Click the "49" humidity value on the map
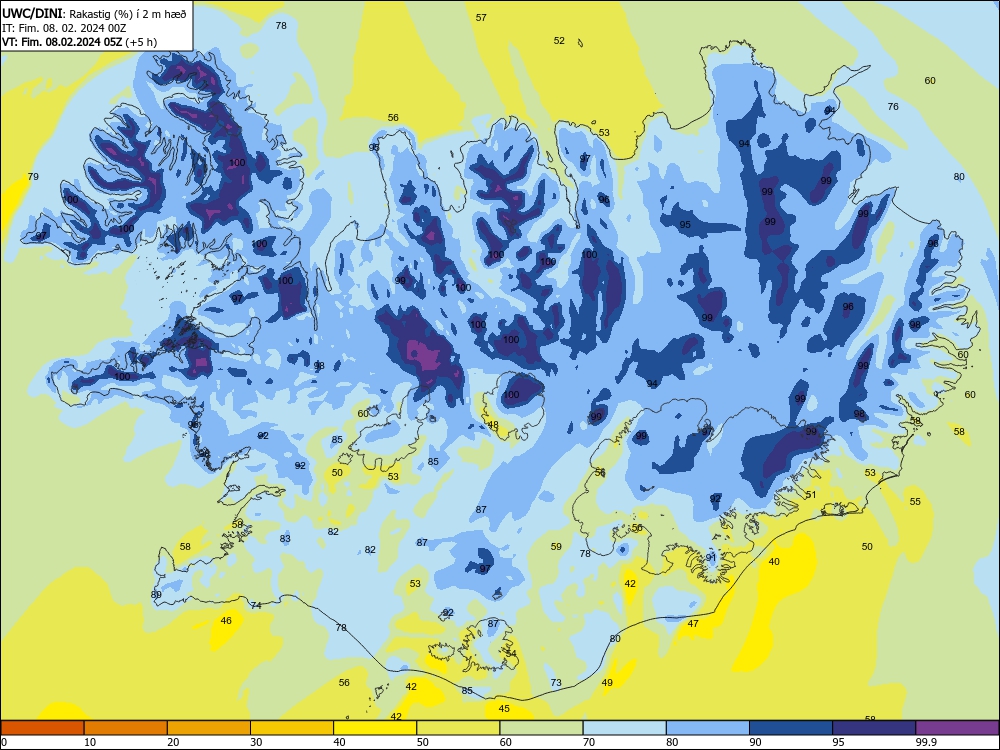This screenshot has width=1000, height=750. (x=607, y=682)
